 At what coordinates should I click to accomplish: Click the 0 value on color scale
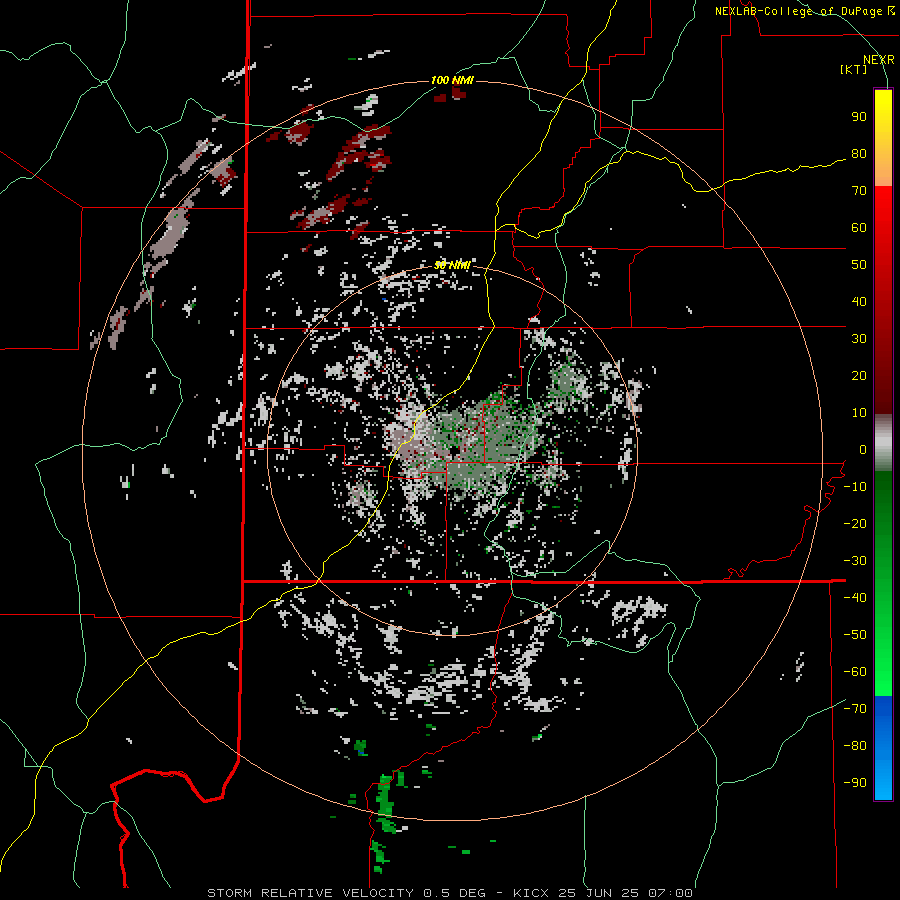863,449
